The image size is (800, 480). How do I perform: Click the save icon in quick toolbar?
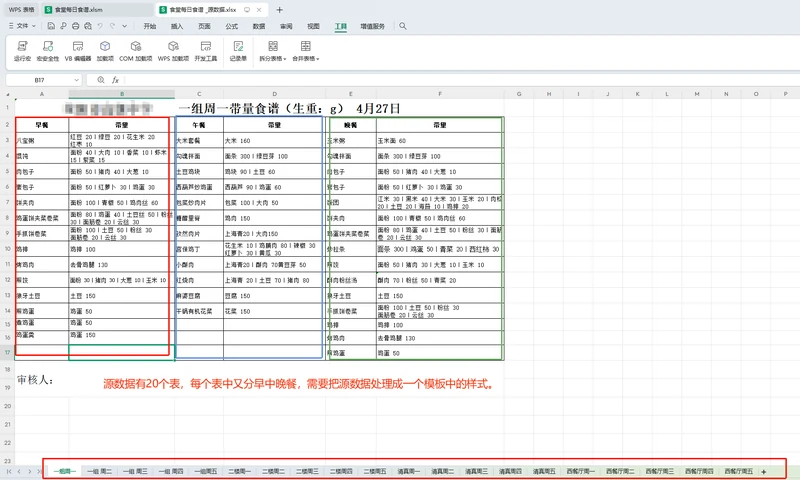51,26
